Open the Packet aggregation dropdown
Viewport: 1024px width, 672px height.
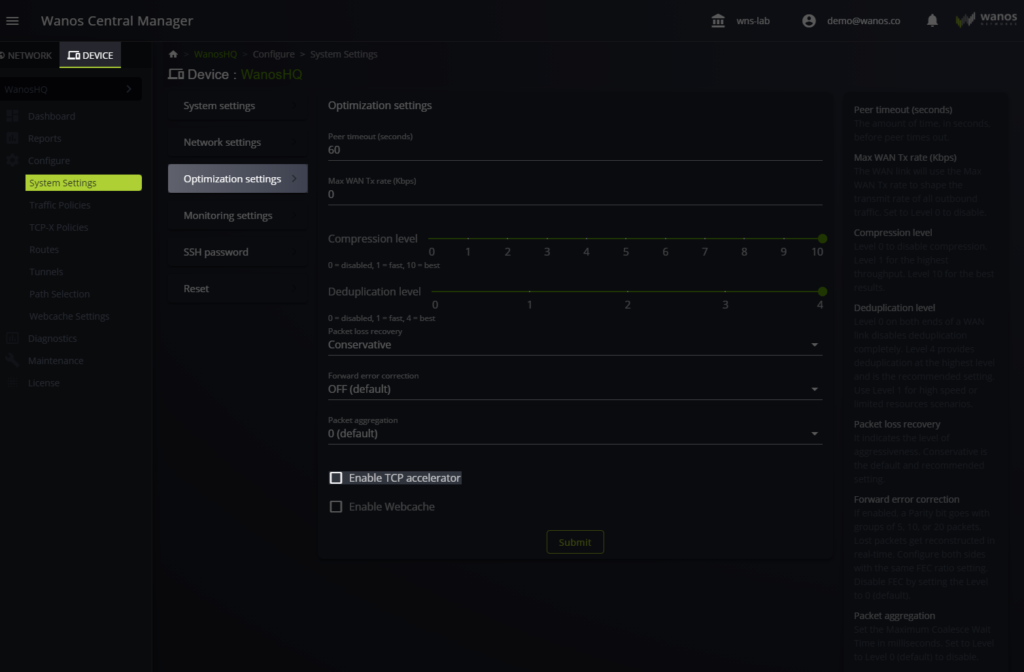[x=574, y=434]
